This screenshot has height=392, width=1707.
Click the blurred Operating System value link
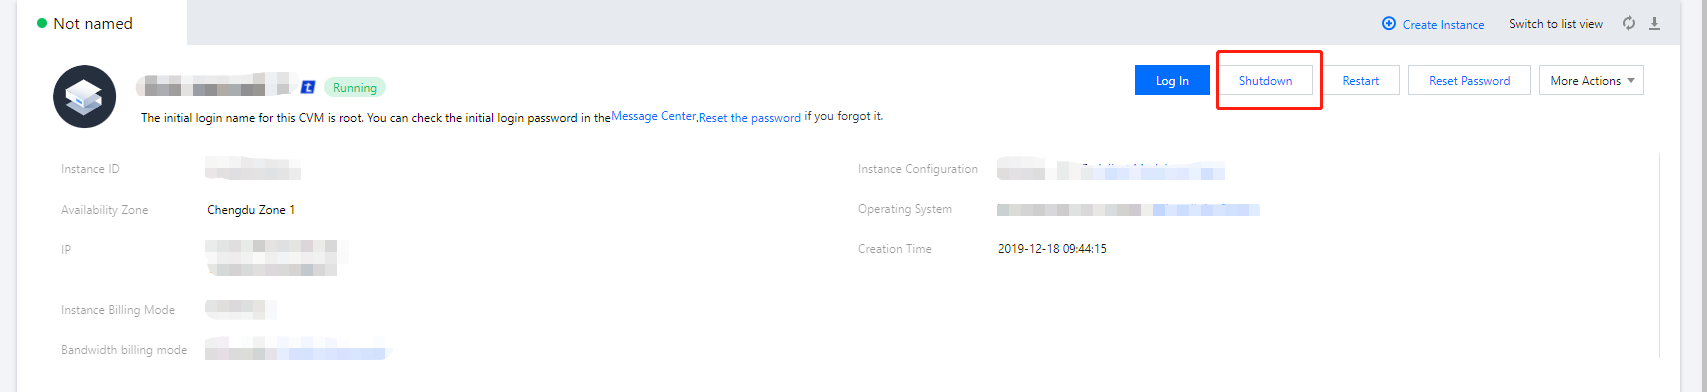pyautogui.click(x=1205, y=210)
